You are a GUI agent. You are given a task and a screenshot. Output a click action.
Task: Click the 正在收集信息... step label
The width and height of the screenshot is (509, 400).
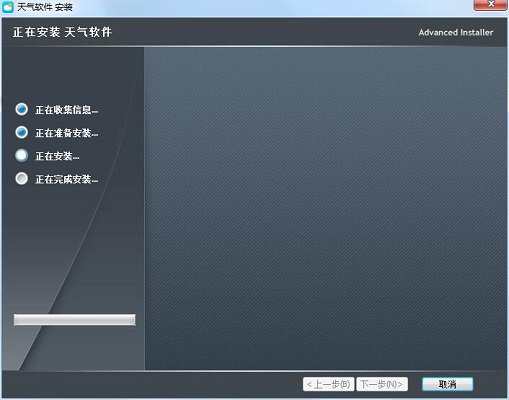click(x=67, y=110)
